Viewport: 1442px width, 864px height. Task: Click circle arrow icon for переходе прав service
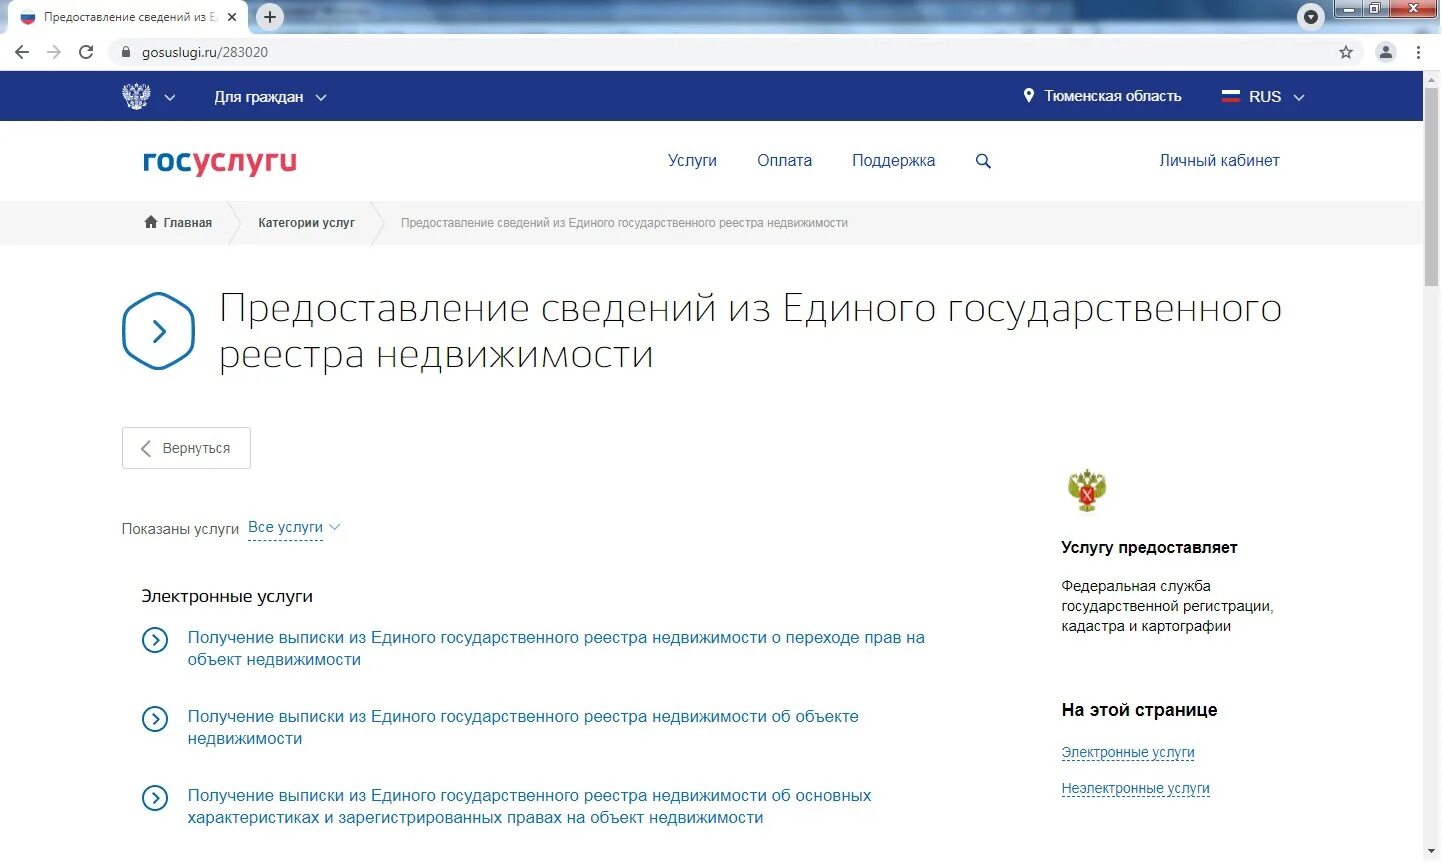(155, 640)
